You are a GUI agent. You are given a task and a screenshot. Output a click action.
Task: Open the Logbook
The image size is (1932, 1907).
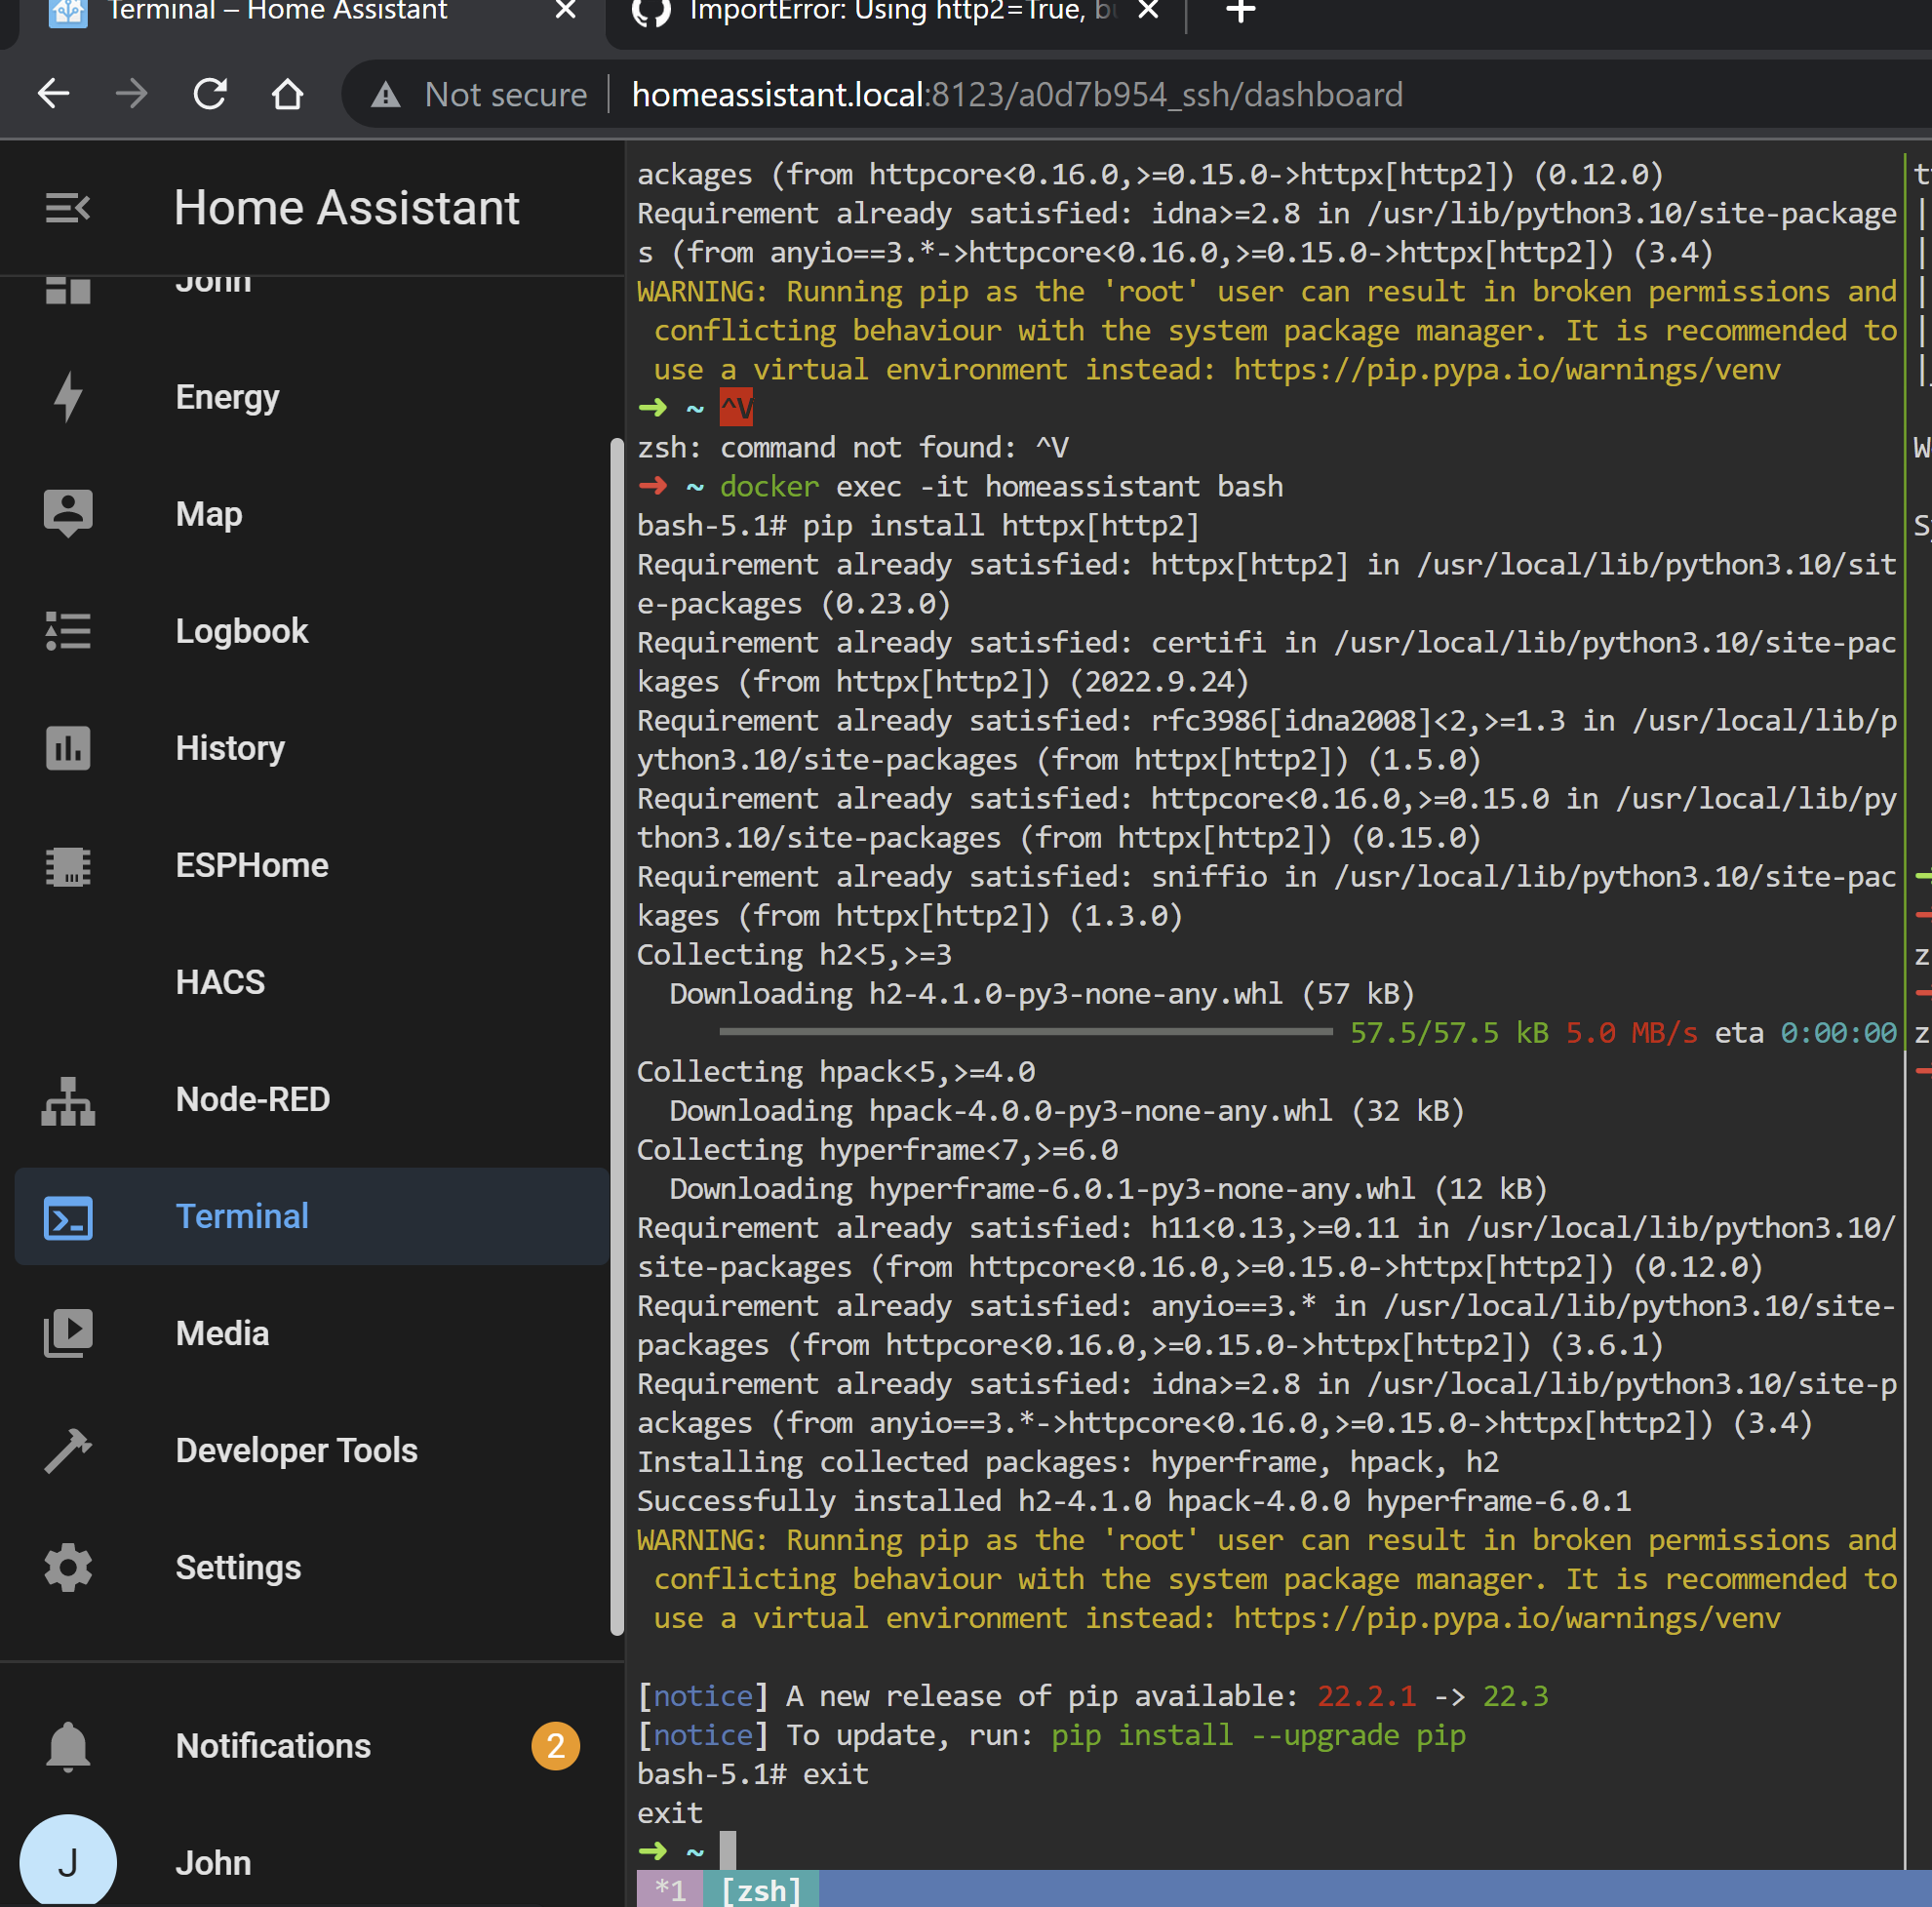(241, 630)
